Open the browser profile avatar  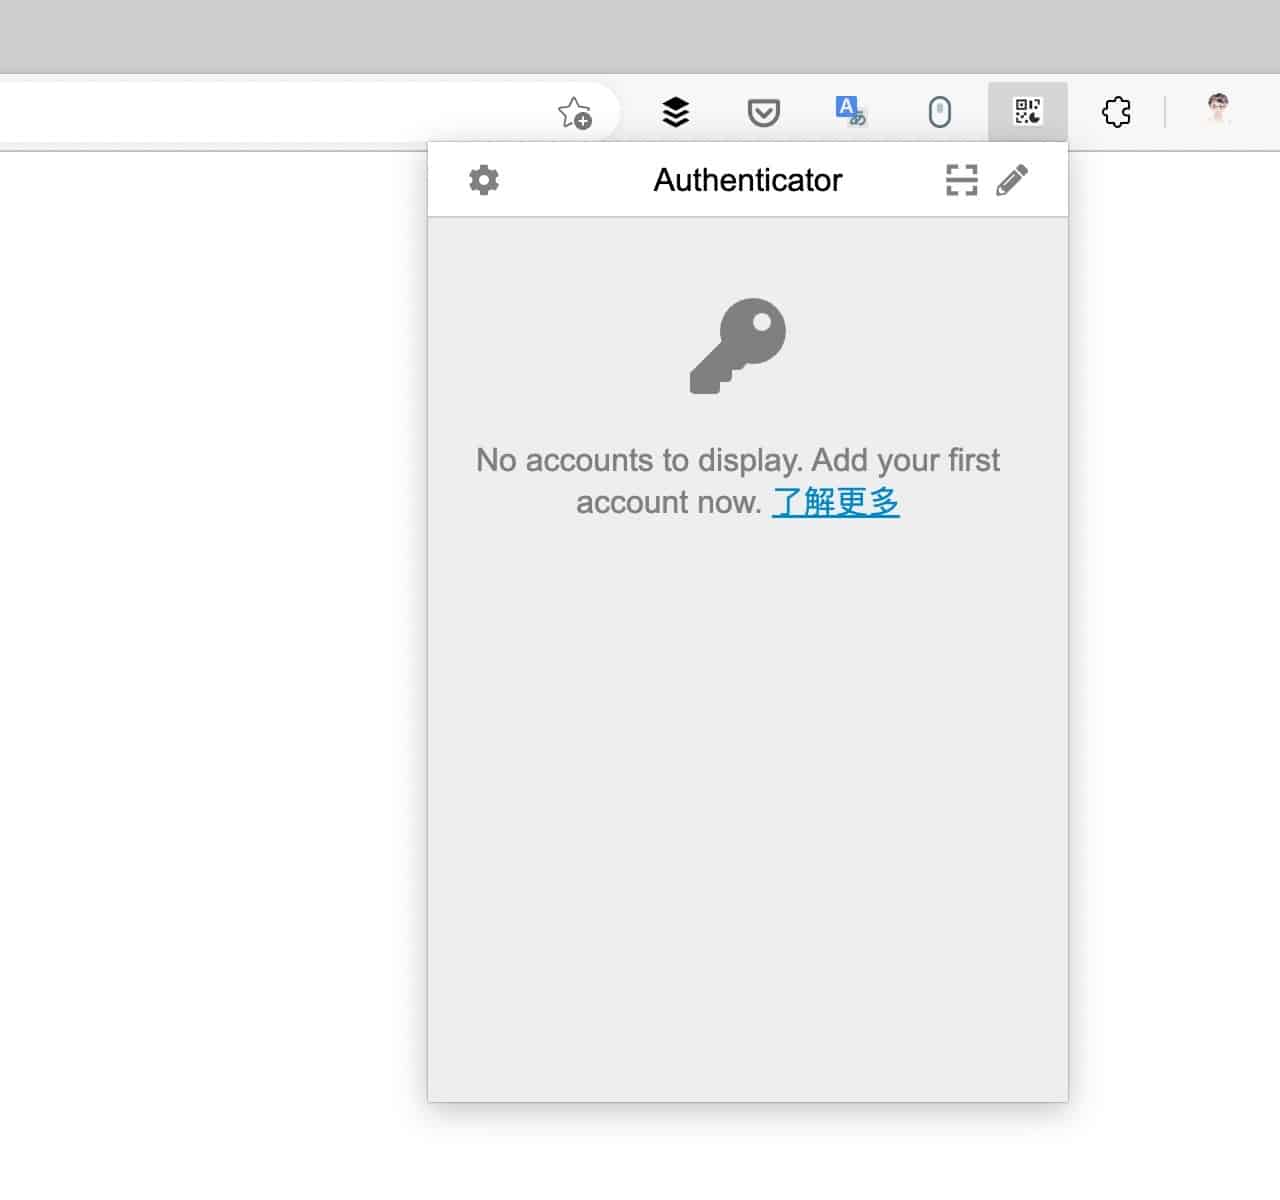click(x=1218, y=109)
